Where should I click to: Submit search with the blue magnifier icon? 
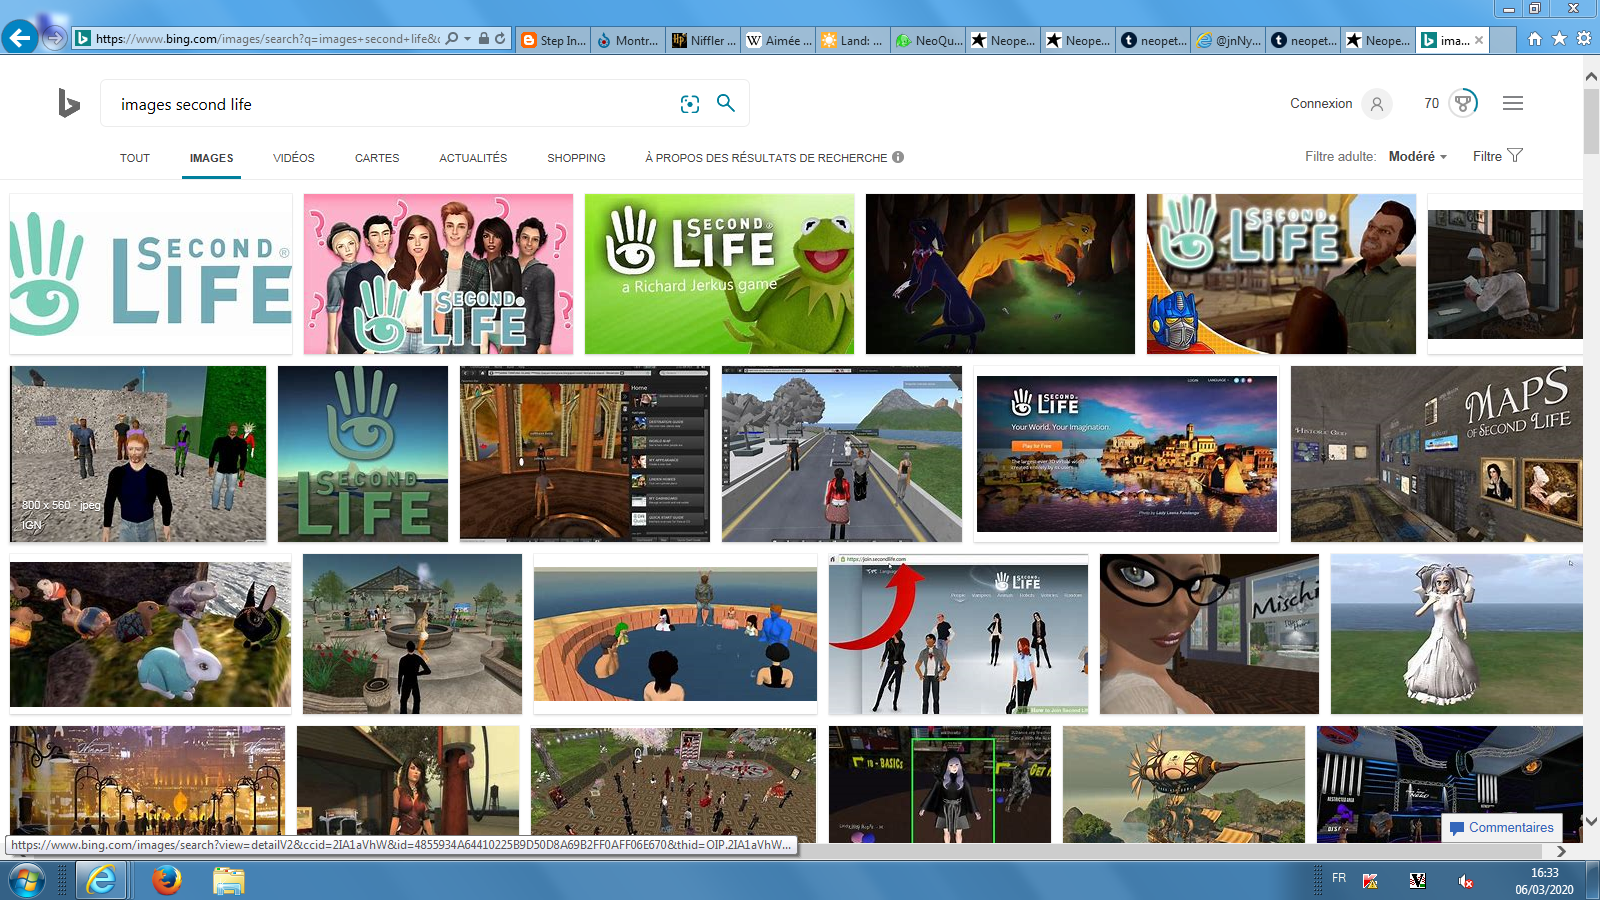pyautogui.click(x=726, y=103)
